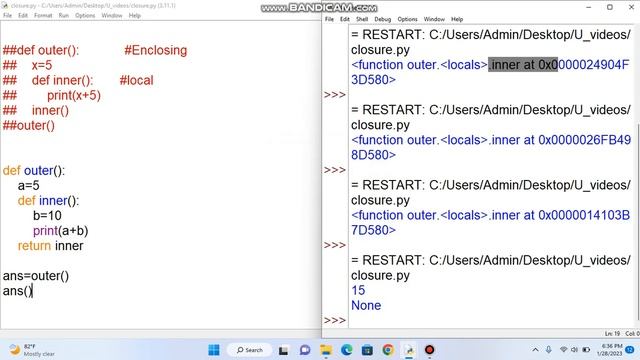The height and width of the screenshot is (360, 640).
Task: Click the '#Enclosing' comment text
Action: (x=156, y=50)
